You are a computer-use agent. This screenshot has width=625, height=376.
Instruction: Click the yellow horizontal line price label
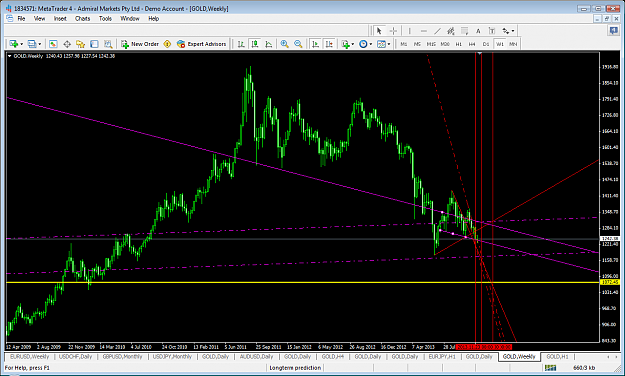click(x=610, y=282)
